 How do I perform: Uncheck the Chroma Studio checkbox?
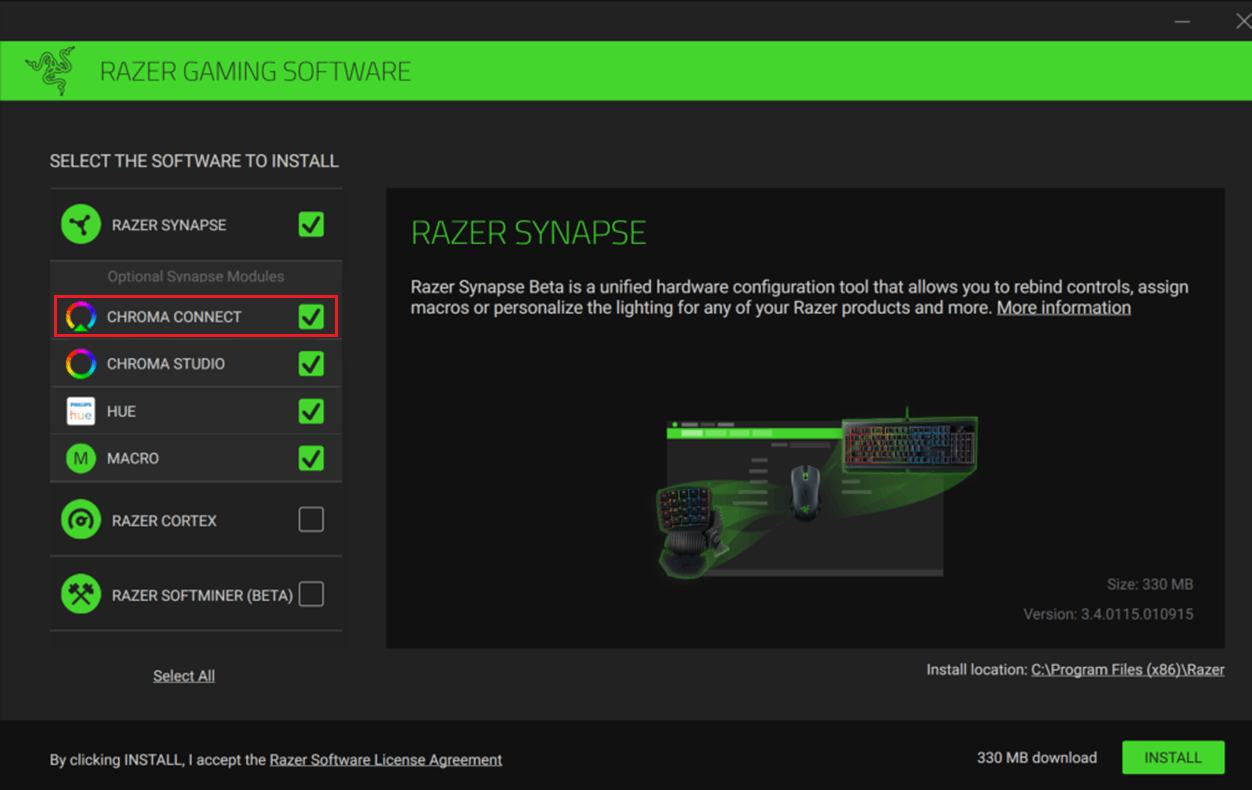pos(311,364)
